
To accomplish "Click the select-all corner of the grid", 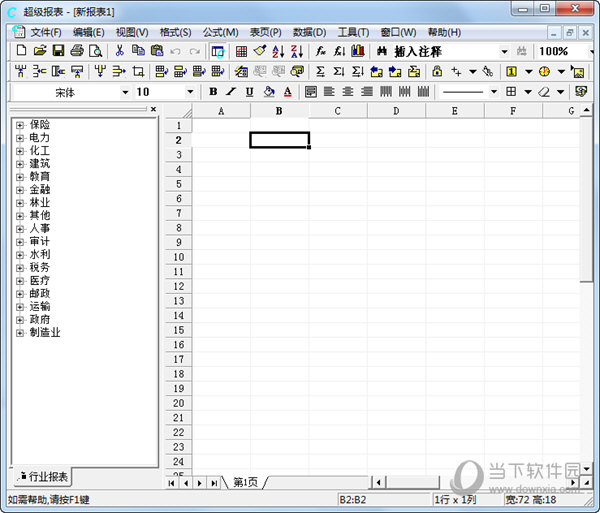I will 179,111.
